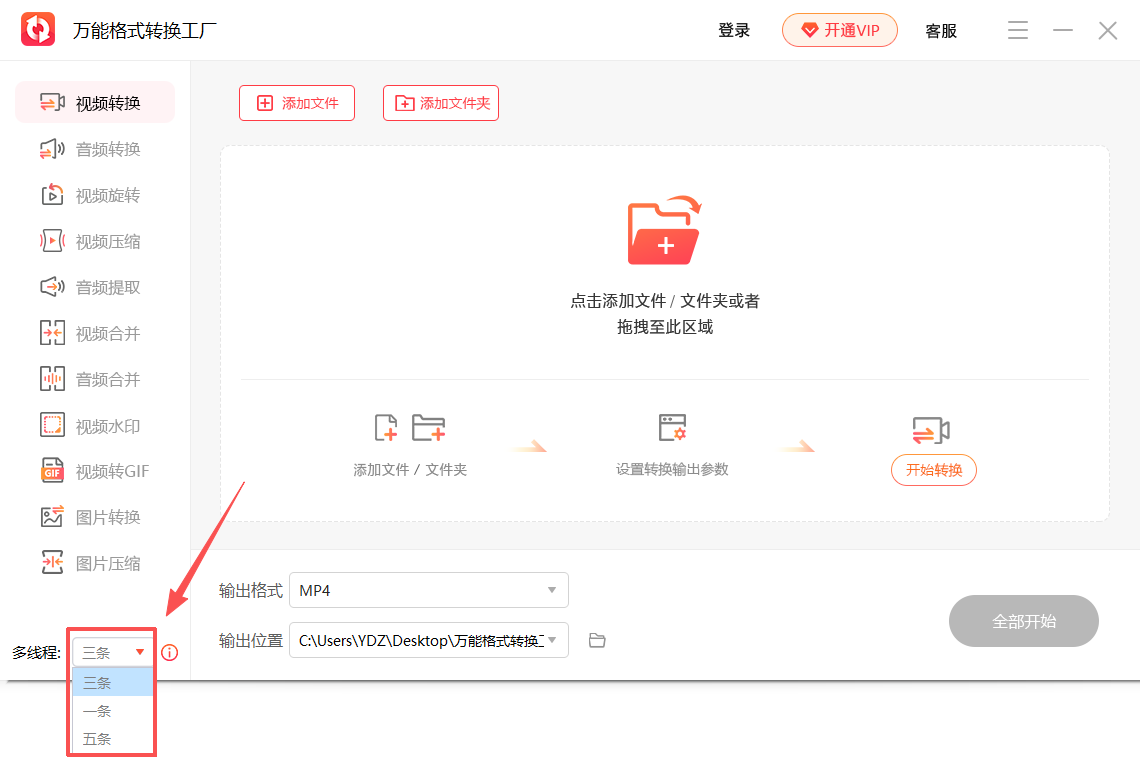Image resolution: width=1140 pixels, height=757 pixels.
Task: Expand the 输出位置 path dropdown
Action: (x=551, y=640)
